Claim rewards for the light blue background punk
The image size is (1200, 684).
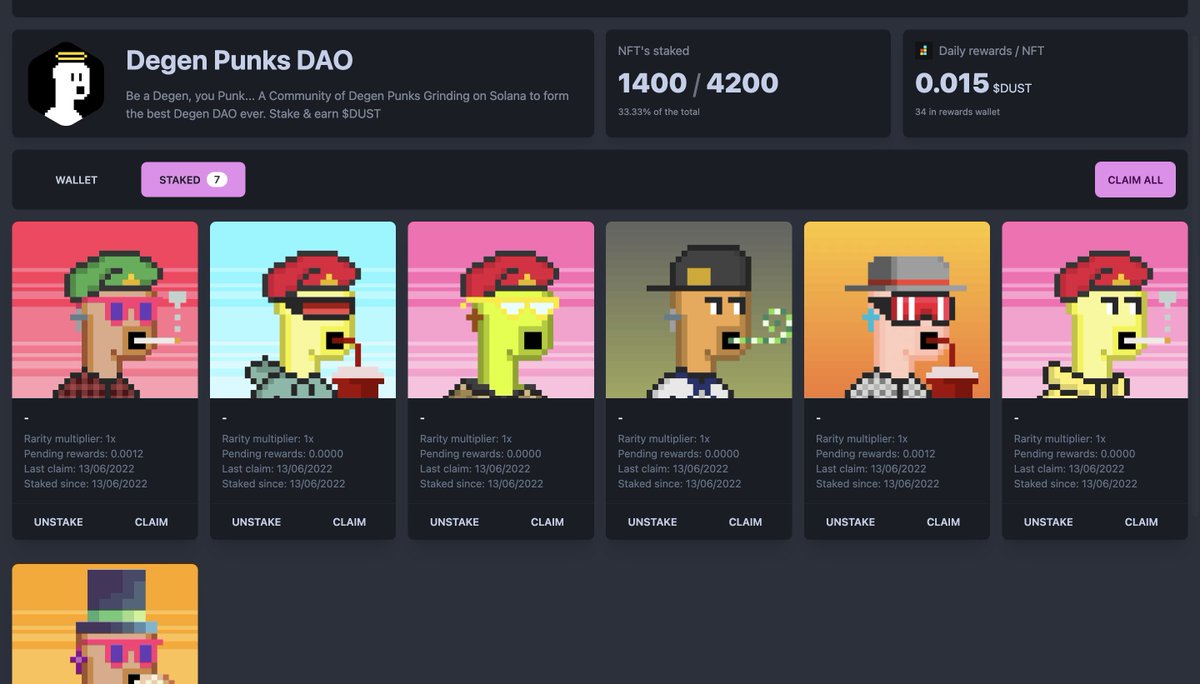pos(349,522)
